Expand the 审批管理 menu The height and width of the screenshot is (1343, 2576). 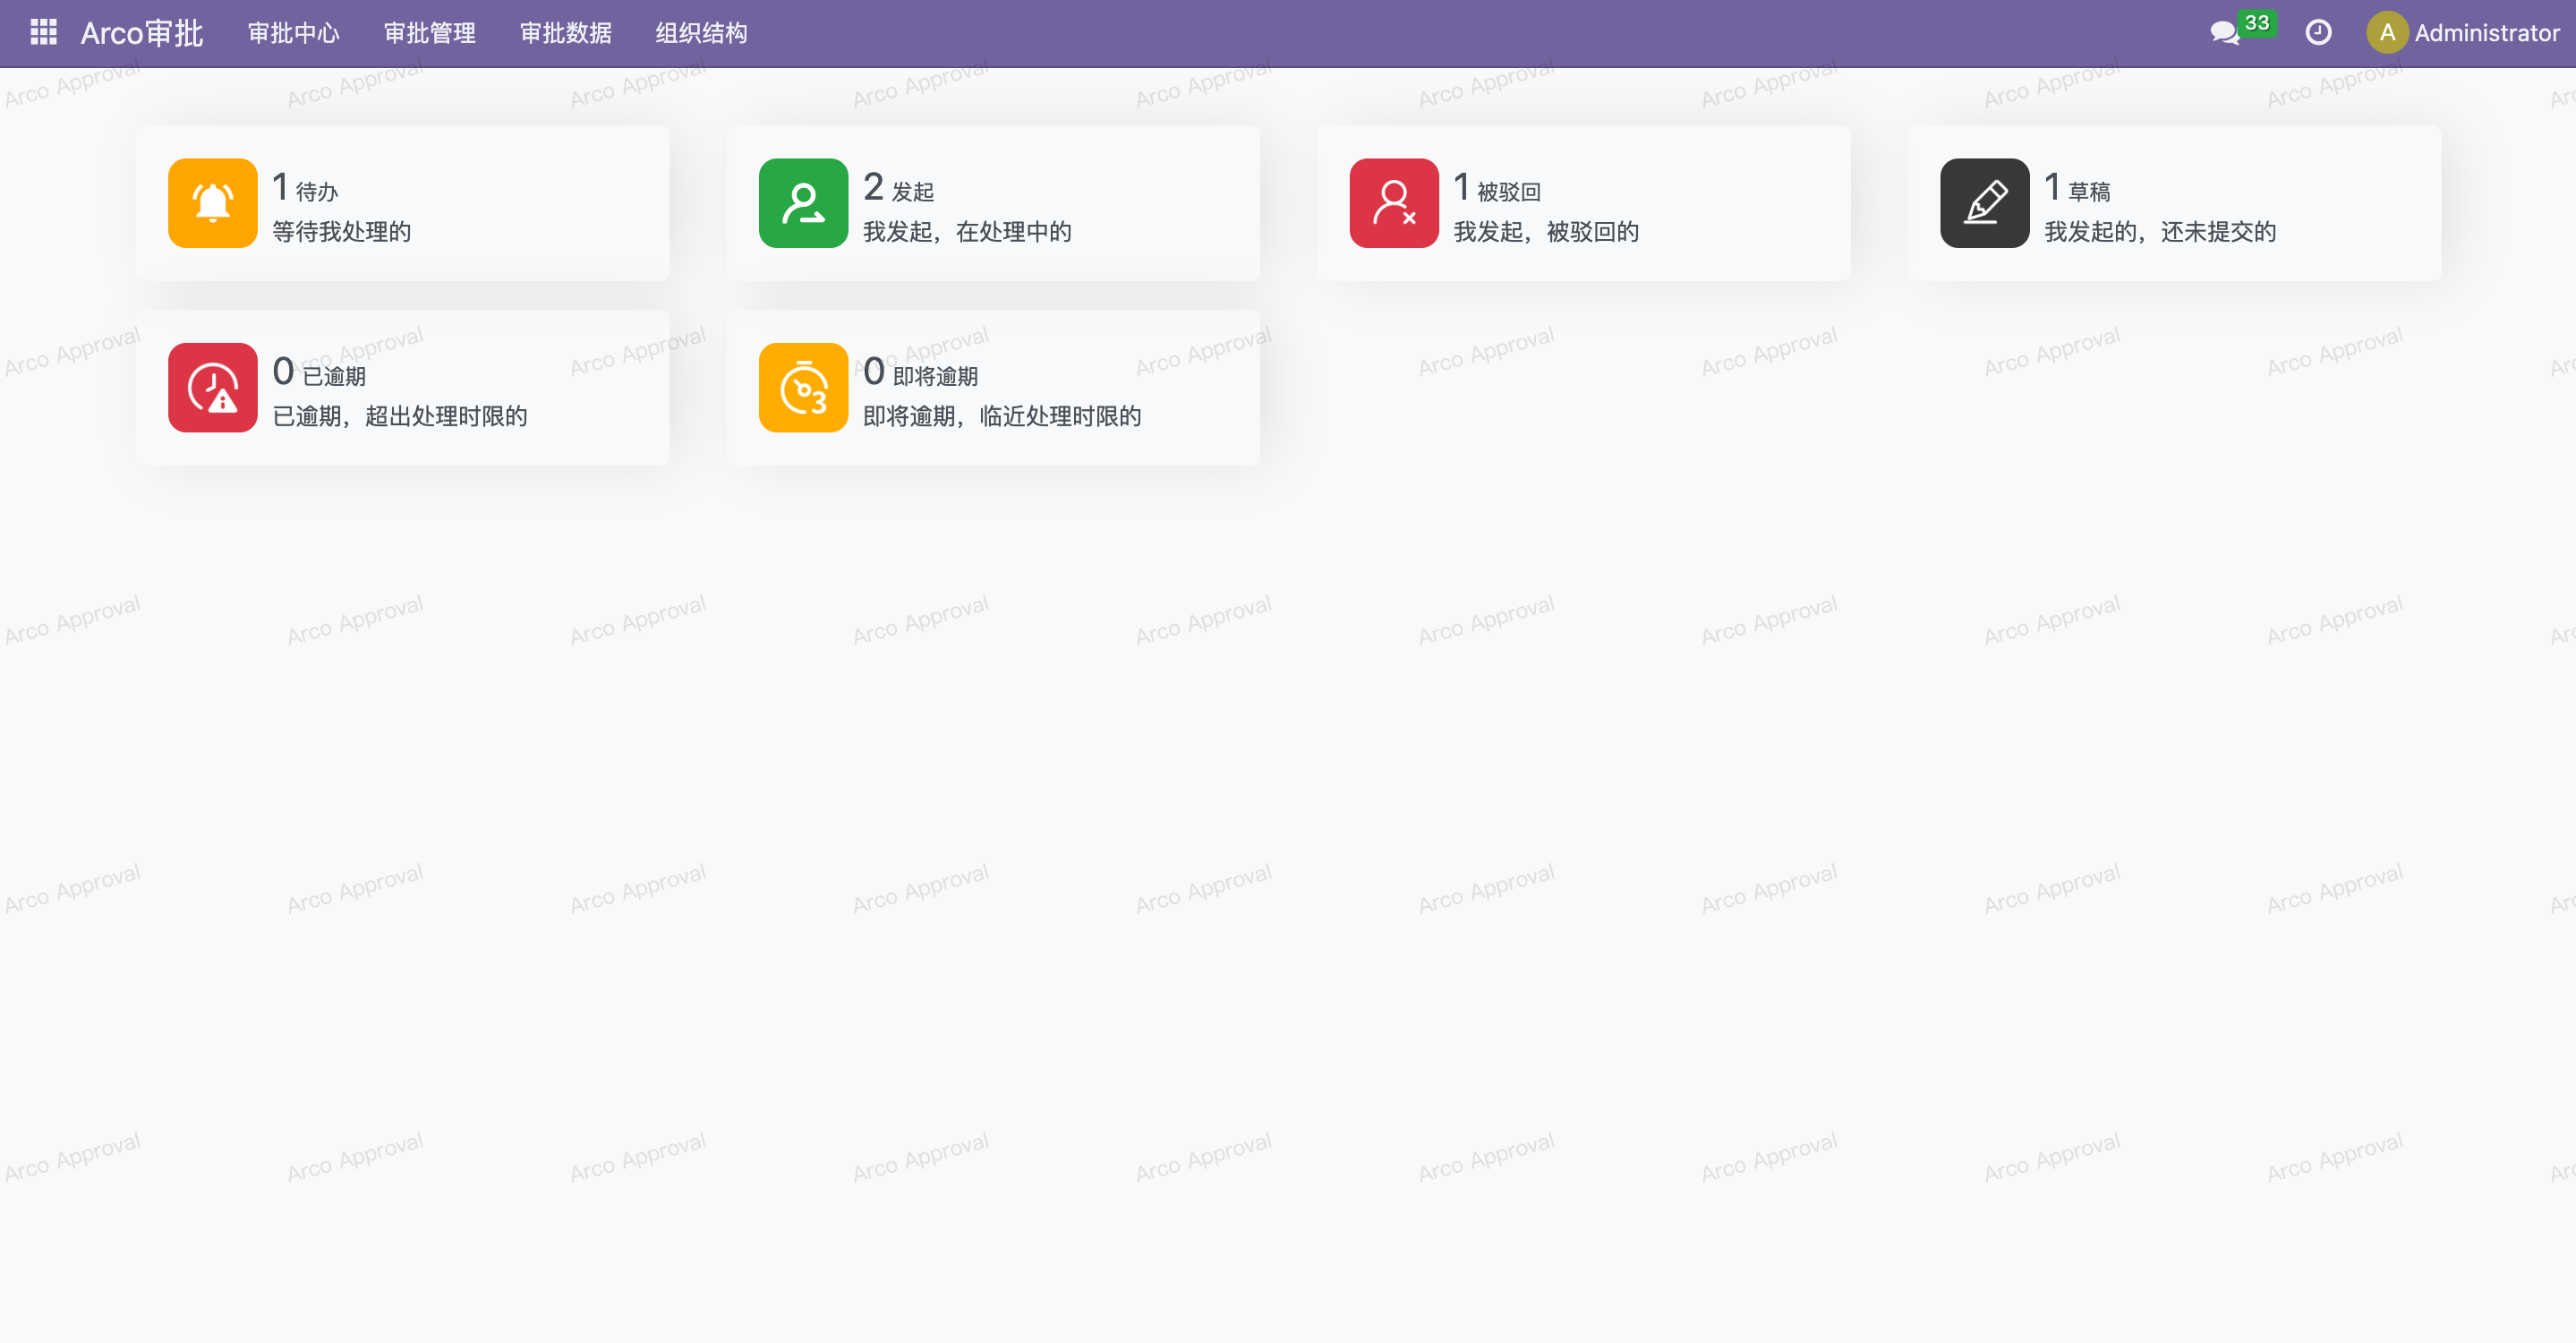pyautogui.click(x=429, y=33)
